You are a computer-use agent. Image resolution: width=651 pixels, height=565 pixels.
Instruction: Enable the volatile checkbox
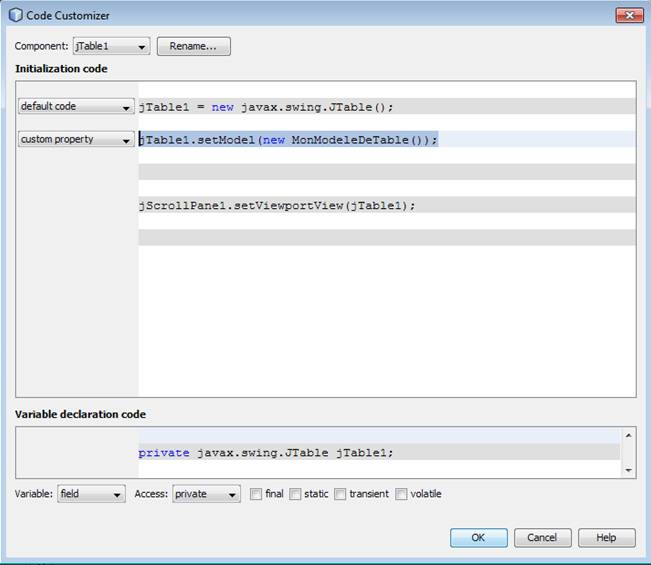click(x=401, y=494)
